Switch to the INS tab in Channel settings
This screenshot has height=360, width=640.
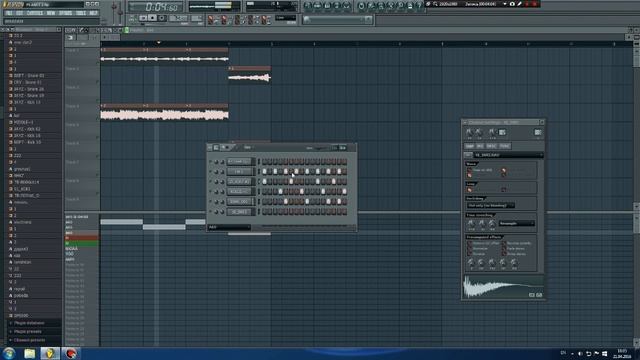(x=480, y=146)
